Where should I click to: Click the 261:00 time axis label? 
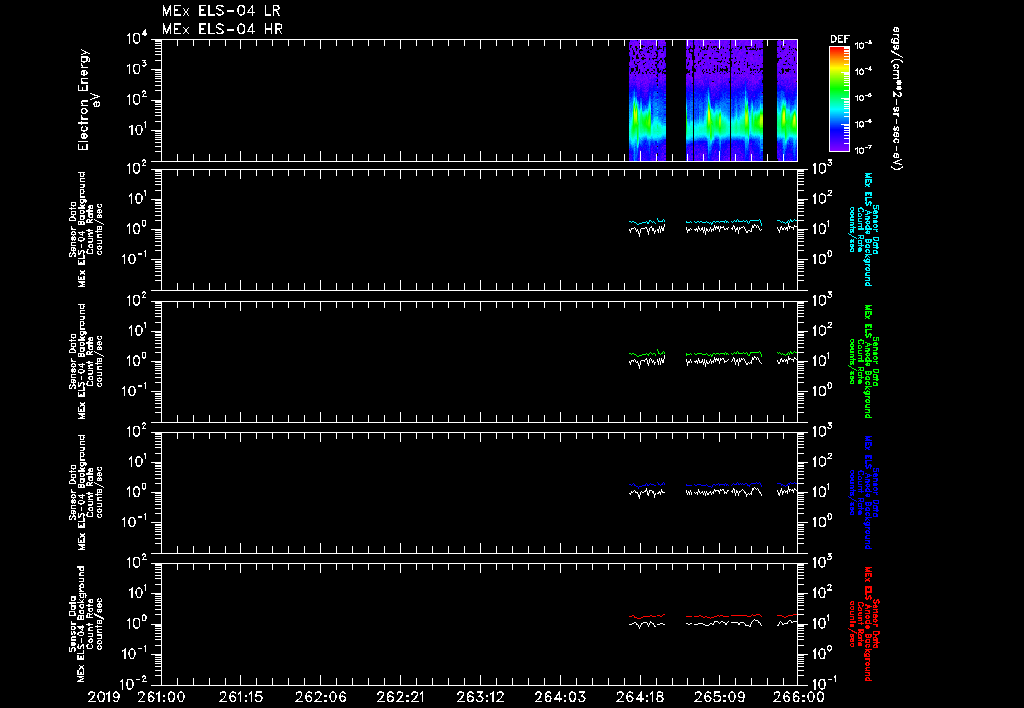[161, 698]
